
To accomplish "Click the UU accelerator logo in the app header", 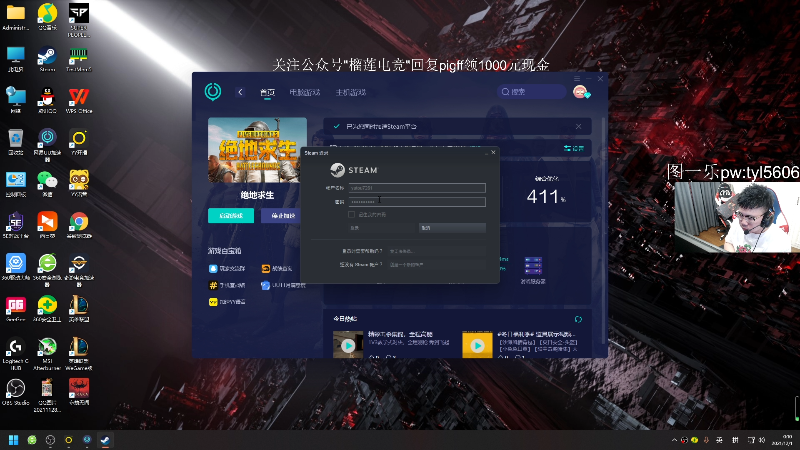I will [213, 92].
